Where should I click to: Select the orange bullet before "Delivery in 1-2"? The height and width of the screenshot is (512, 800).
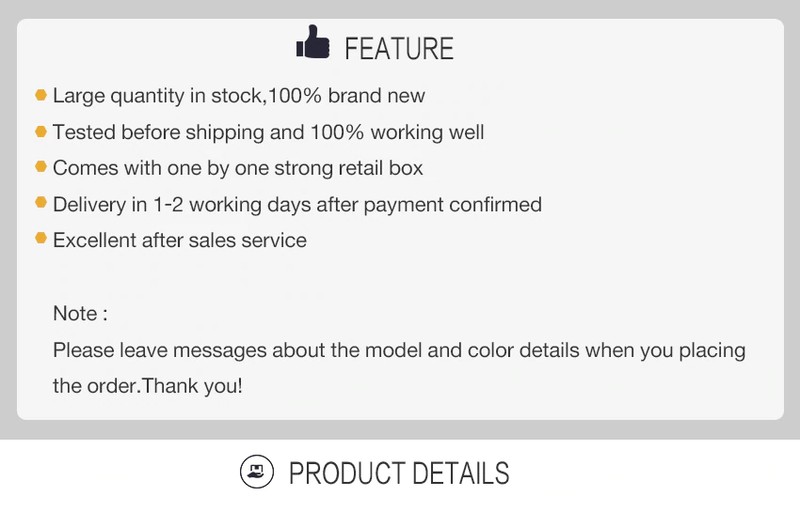(41, 204)
